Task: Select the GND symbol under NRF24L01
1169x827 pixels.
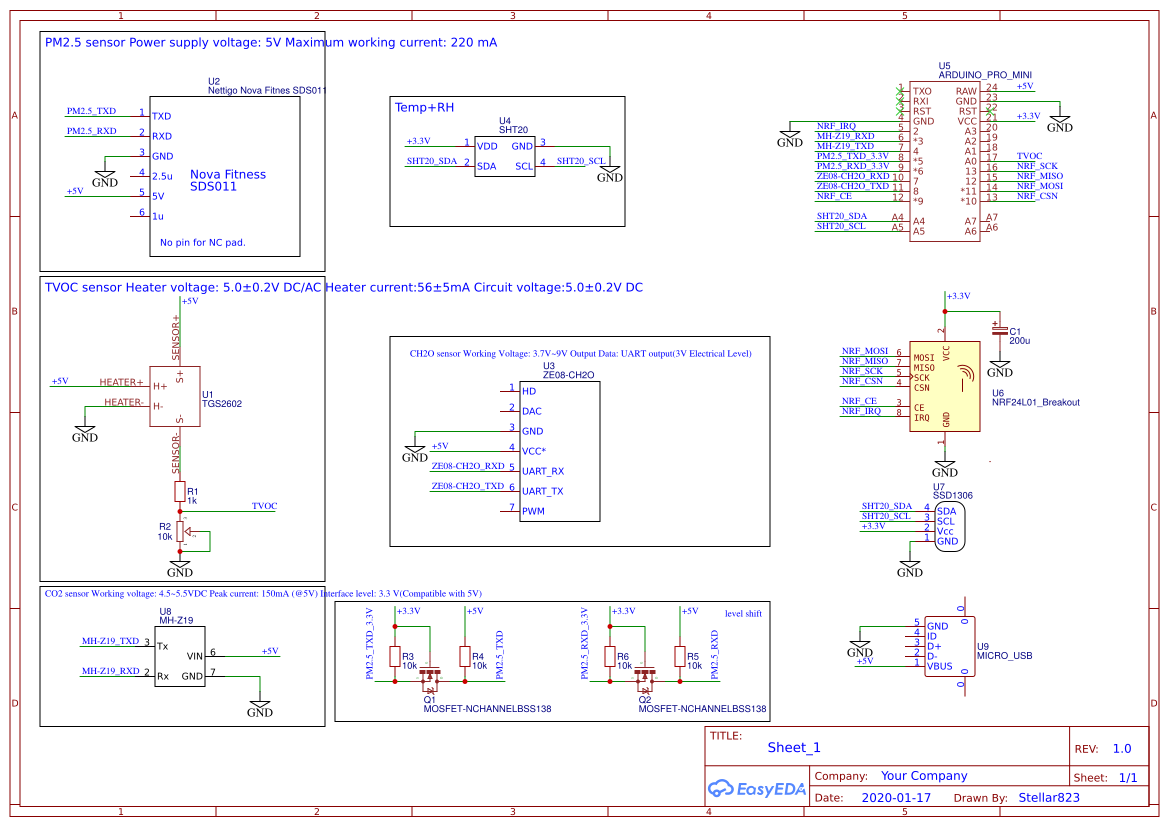Action: click(x=945, y=468)
